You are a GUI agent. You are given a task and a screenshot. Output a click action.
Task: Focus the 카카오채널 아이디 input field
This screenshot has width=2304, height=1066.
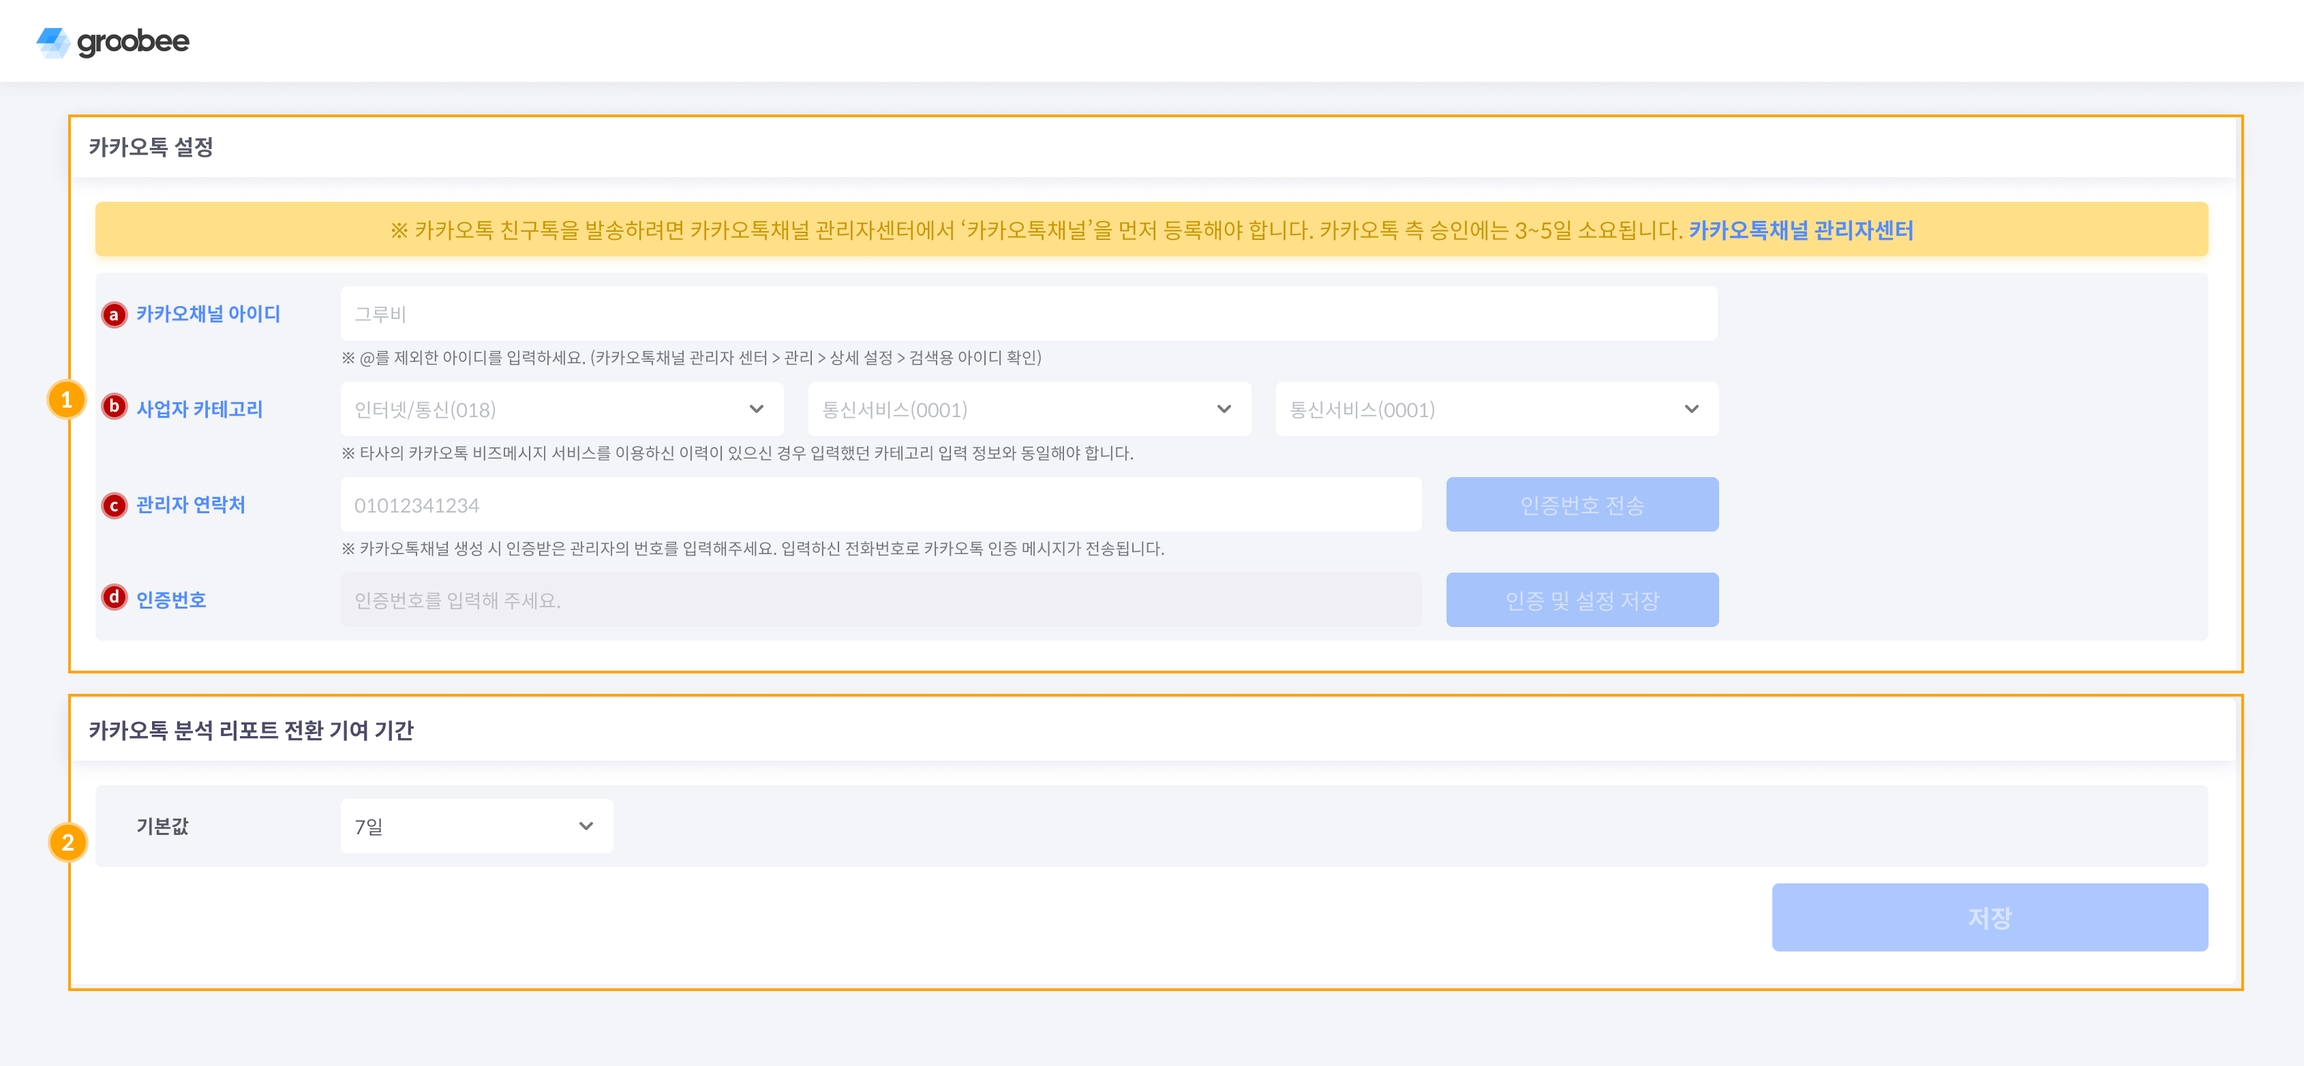(x=1028, y=314)
